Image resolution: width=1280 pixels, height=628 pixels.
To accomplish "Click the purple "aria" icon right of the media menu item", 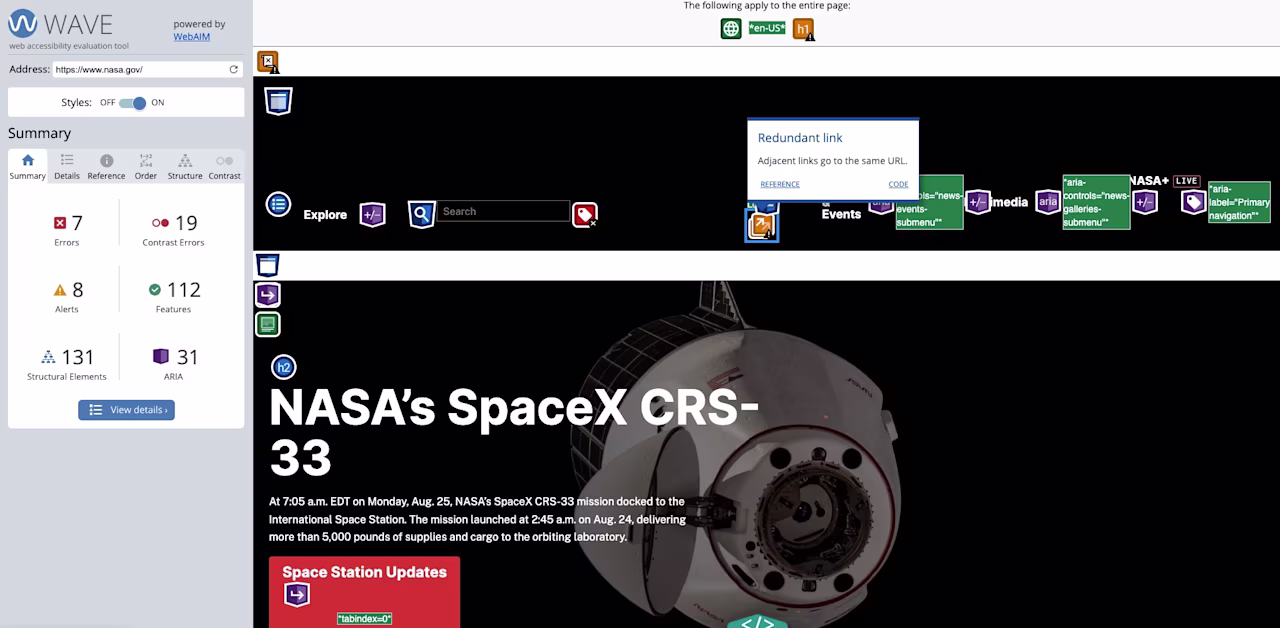I will point(1048,202).
